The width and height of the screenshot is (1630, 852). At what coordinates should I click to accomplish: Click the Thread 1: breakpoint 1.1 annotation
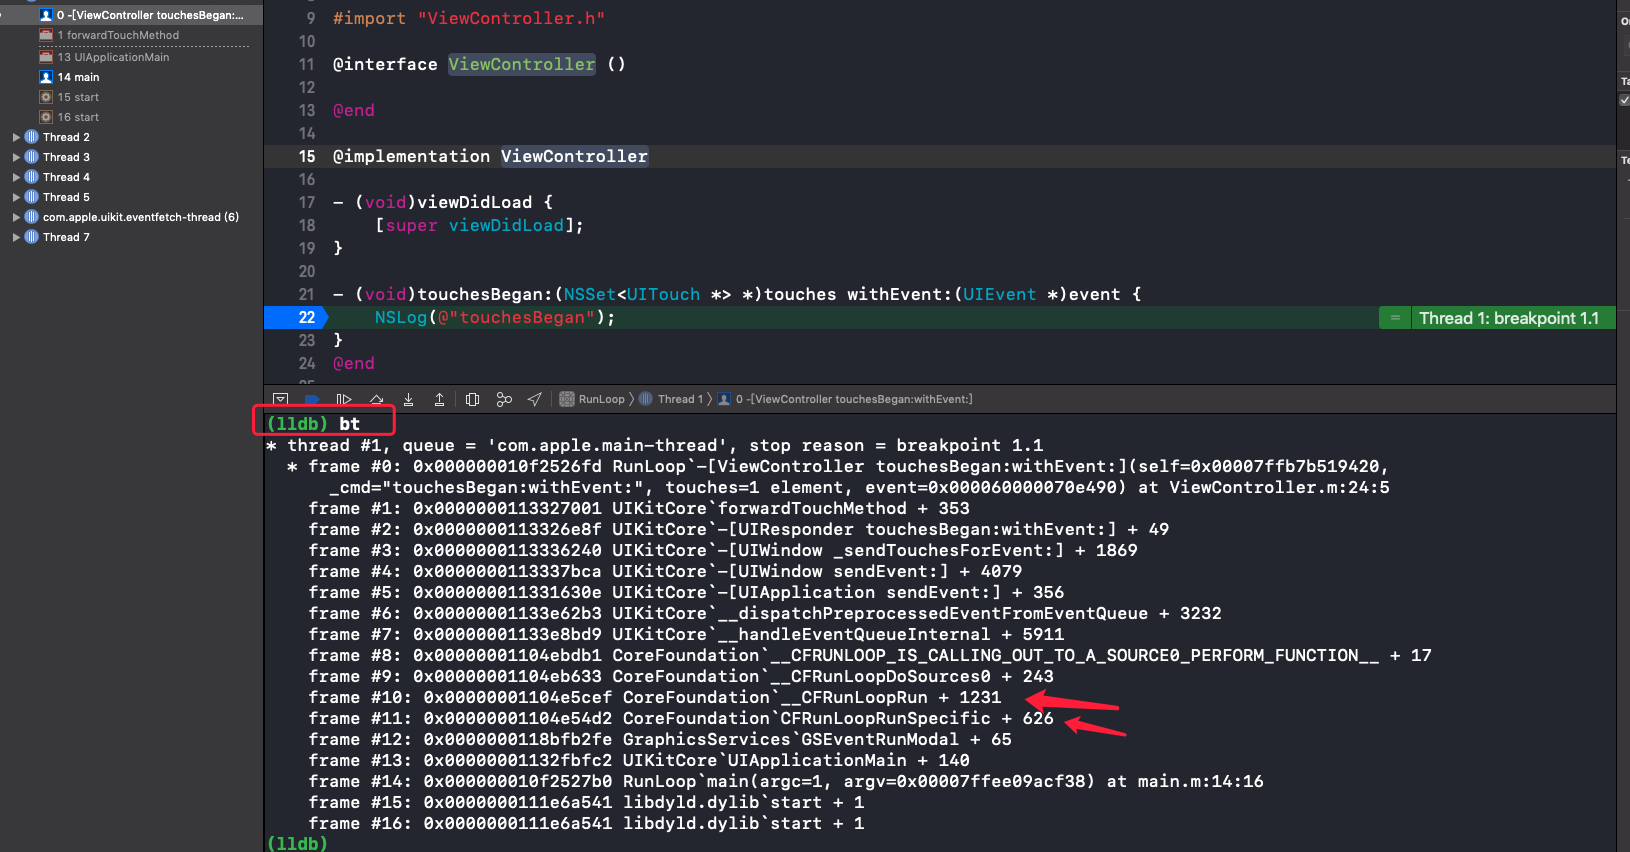(x=1509, y=318)
